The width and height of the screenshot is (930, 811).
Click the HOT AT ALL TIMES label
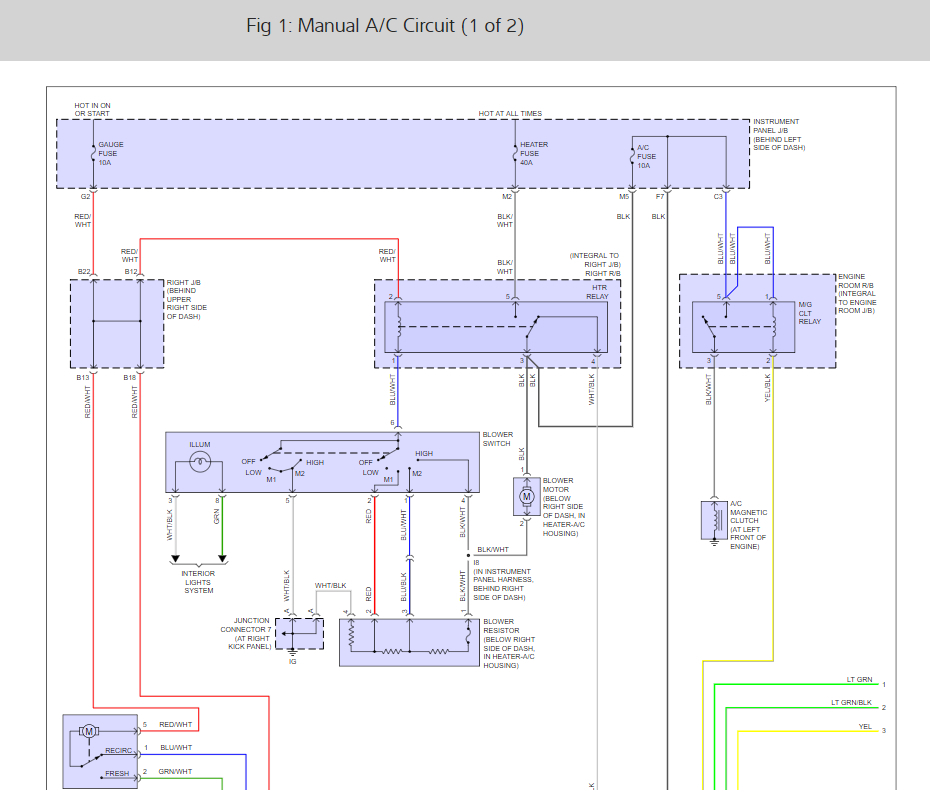tap(510, 114)
